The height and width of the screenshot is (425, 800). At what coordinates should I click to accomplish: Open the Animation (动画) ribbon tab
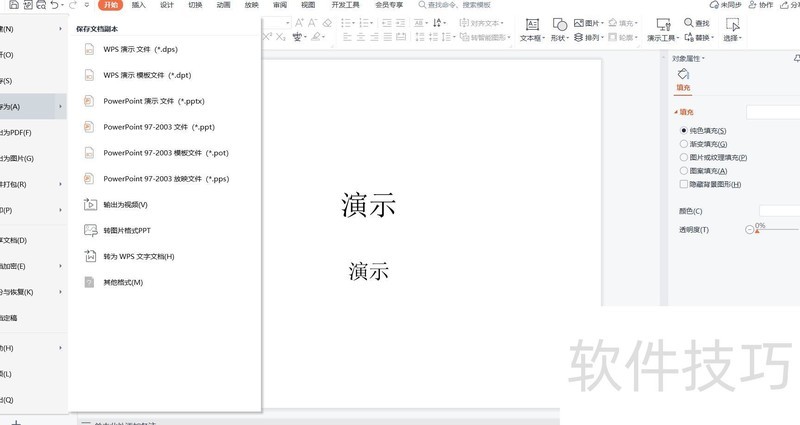[x=223, y=5]
